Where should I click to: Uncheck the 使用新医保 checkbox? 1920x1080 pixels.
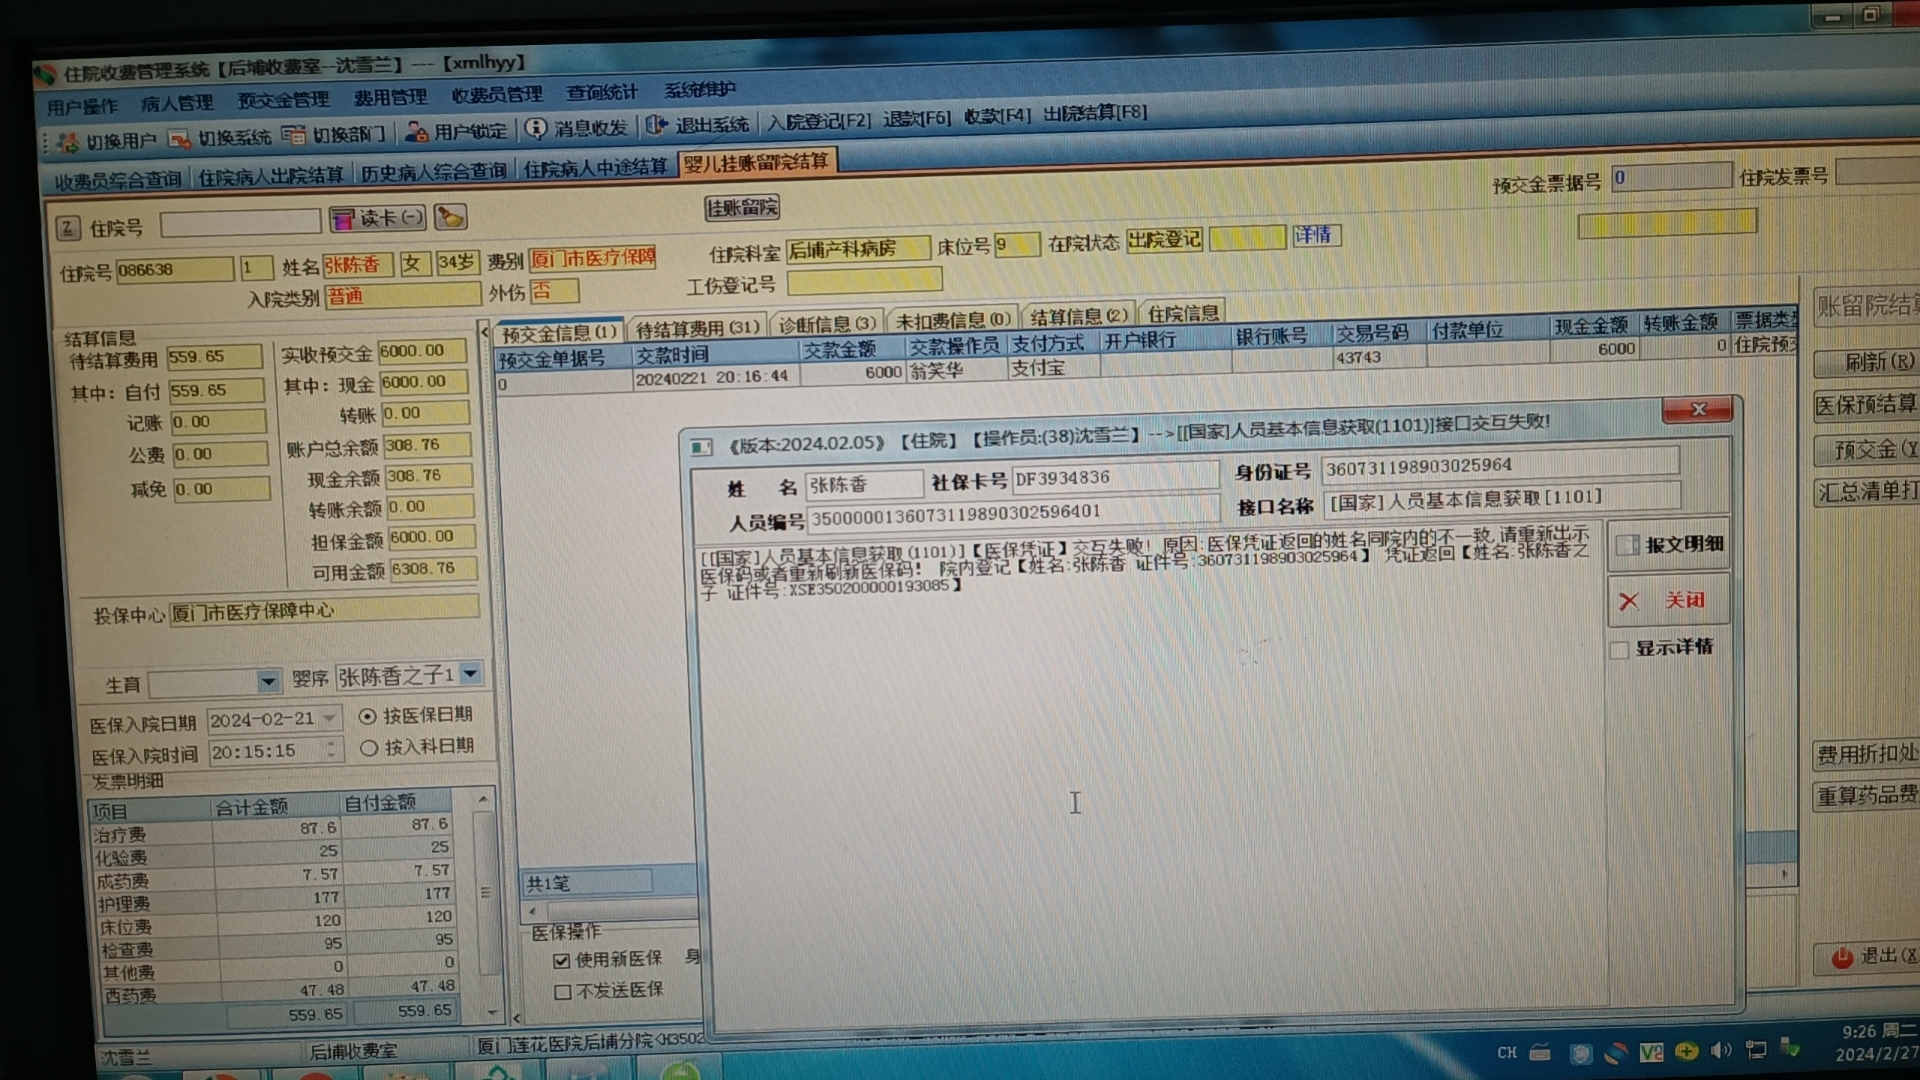tap(562, 960)
